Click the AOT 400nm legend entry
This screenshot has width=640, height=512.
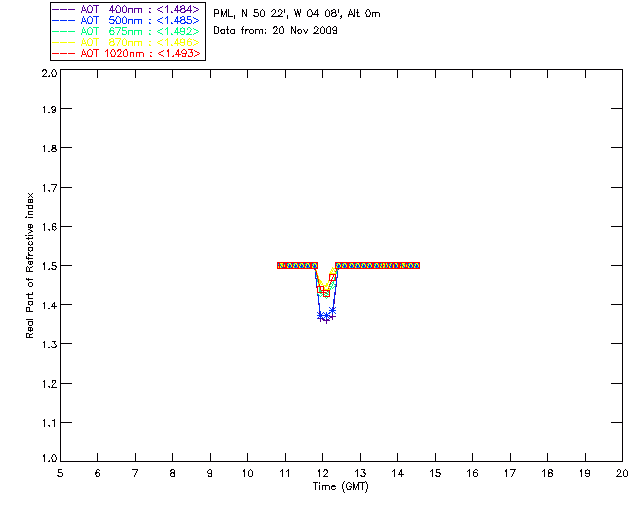126,9
